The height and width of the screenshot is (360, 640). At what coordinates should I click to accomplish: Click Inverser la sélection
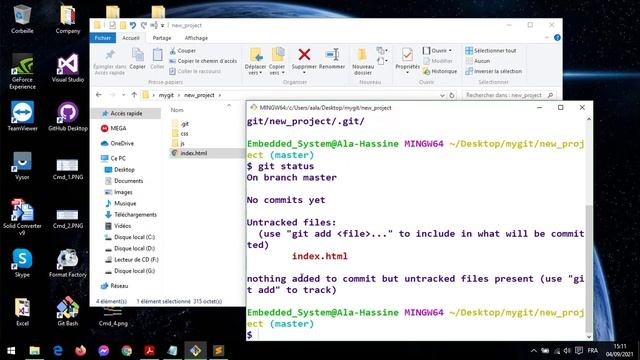point(493,71)
